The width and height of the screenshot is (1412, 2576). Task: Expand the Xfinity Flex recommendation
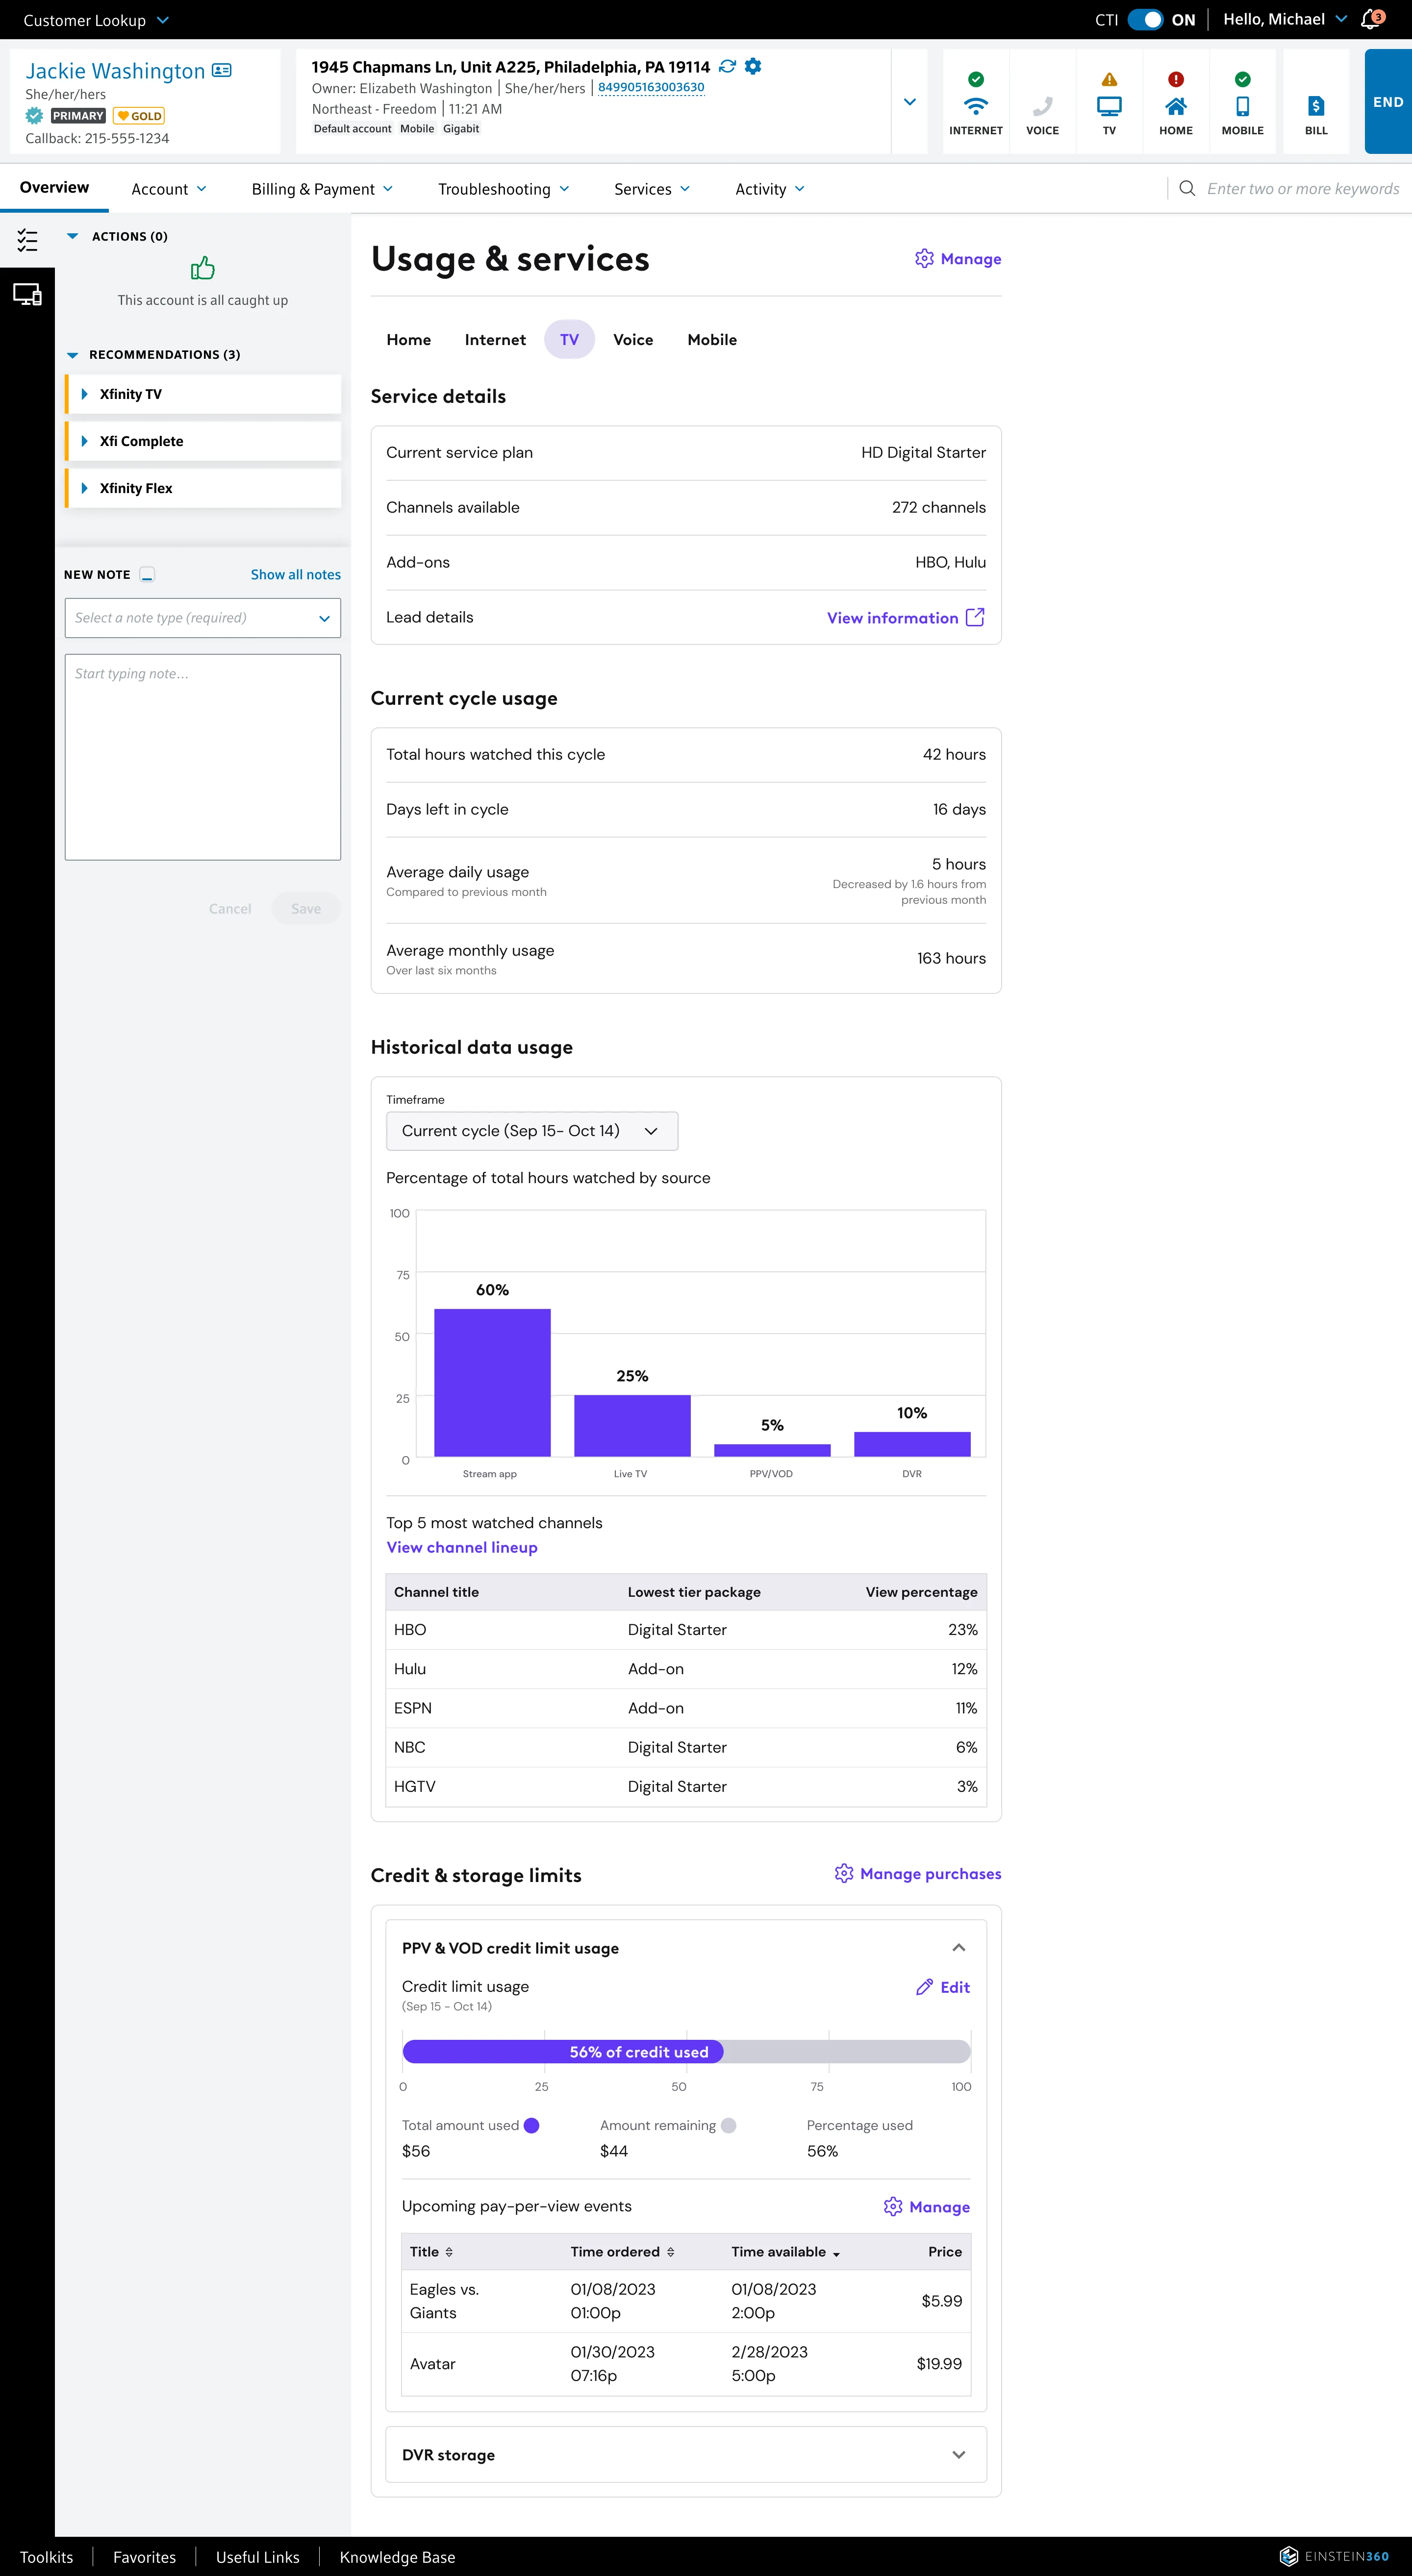204,488
